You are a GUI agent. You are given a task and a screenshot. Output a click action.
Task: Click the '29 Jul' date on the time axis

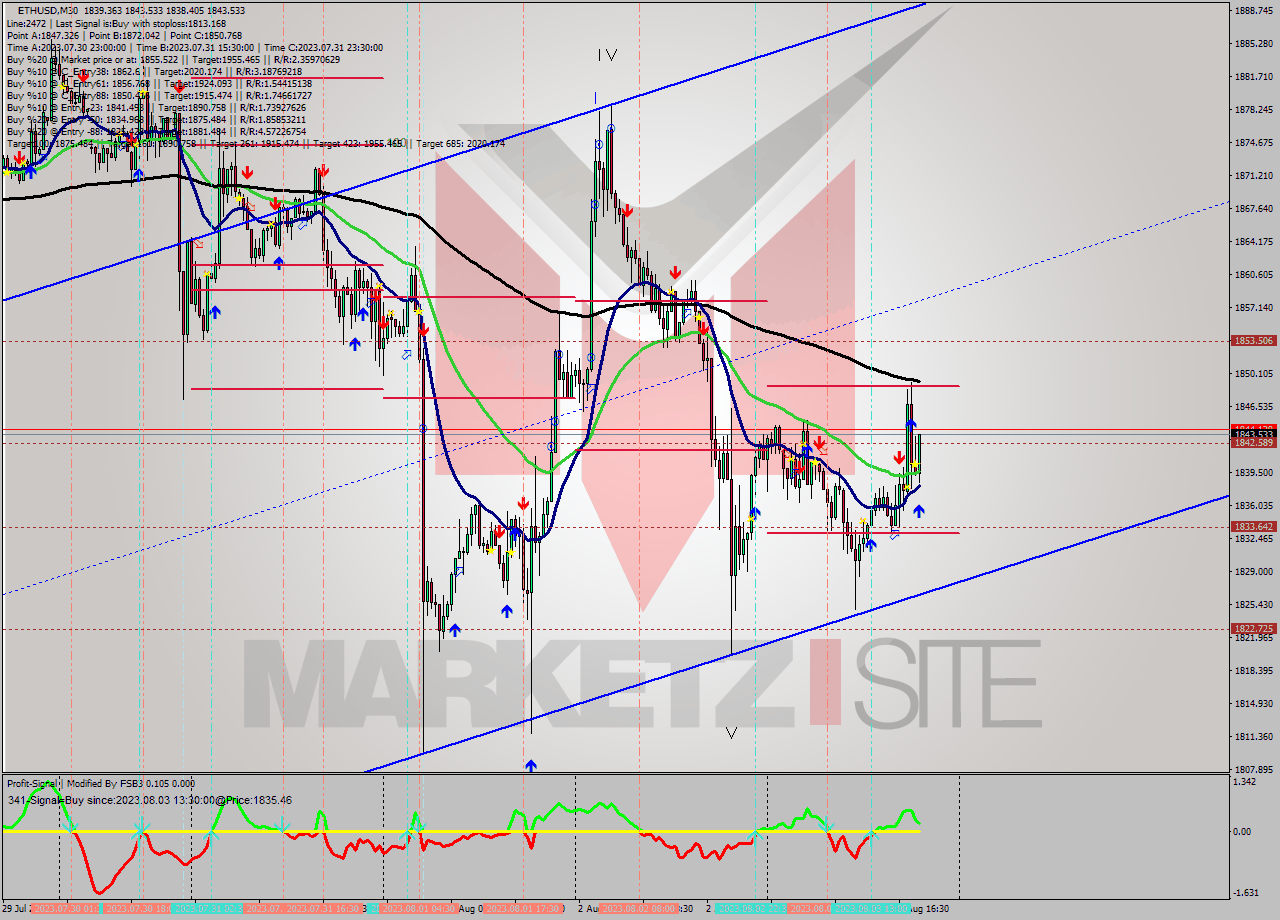[15, 908]
